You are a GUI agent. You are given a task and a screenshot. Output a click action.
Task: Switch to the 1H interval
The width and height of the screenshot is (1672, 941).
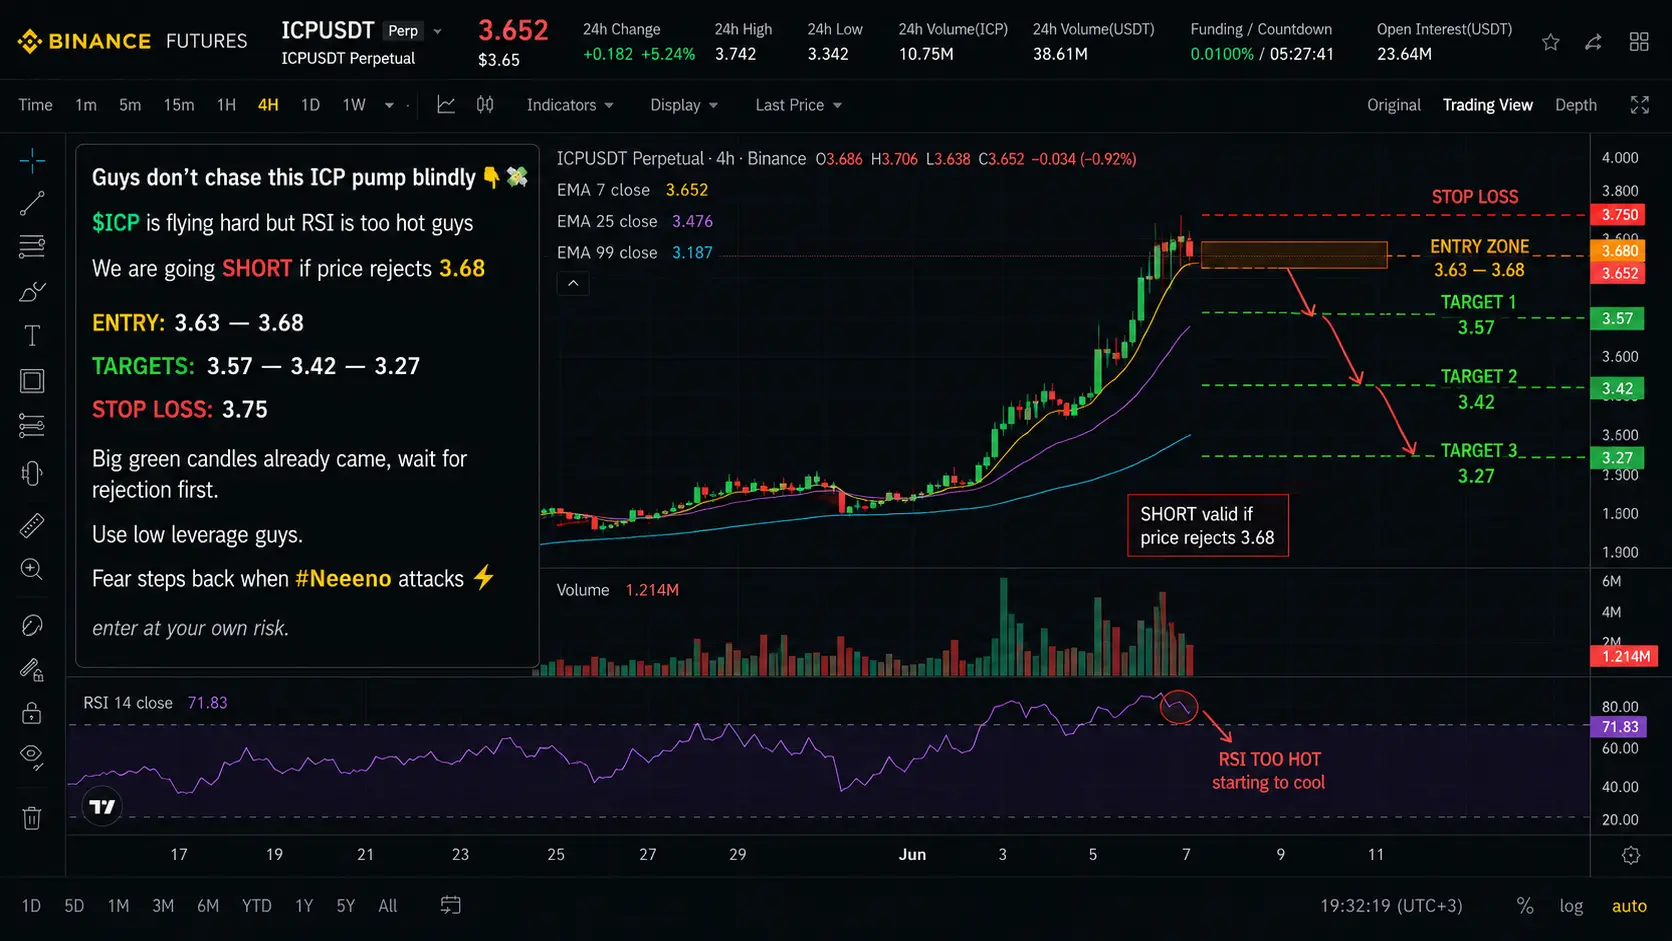click(227, 105)
